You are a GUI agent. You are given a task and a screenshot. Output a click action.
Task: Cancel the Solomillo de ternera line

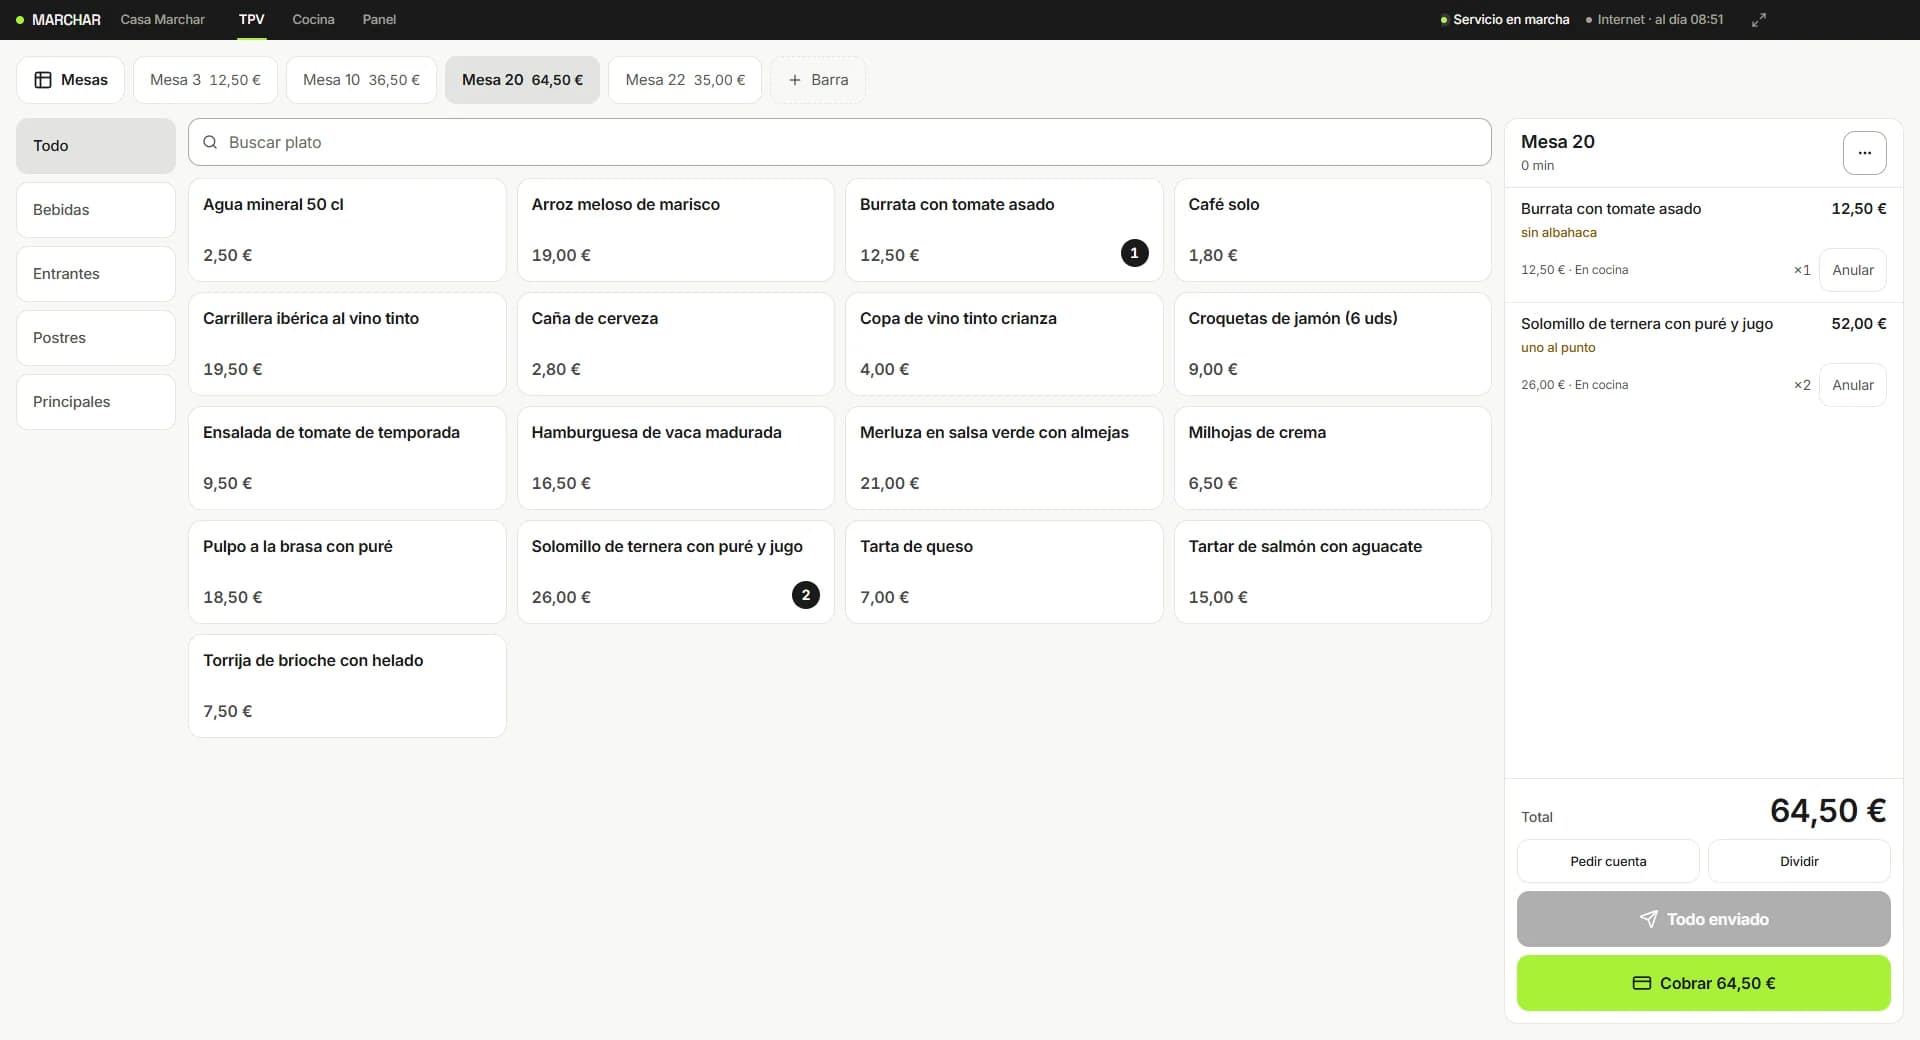pos(1852,385)
